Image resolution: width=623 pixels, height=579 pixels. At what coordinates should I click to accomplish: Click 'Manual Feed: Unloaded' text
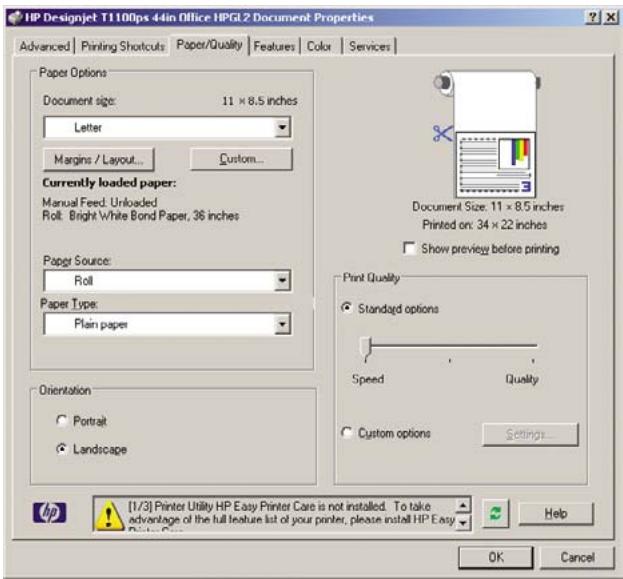coord(100,202)
